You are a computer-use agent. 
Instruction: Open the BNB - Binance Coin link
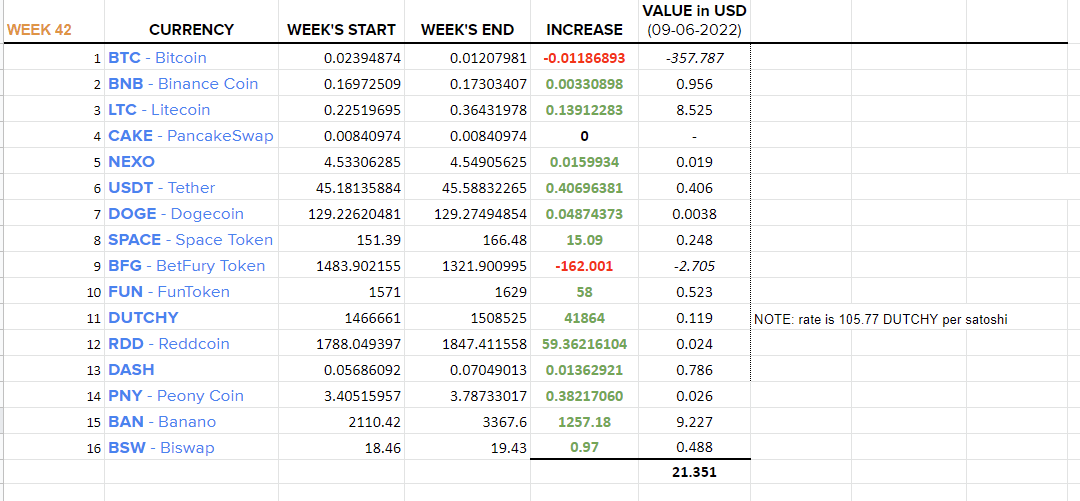click(183, 84)
